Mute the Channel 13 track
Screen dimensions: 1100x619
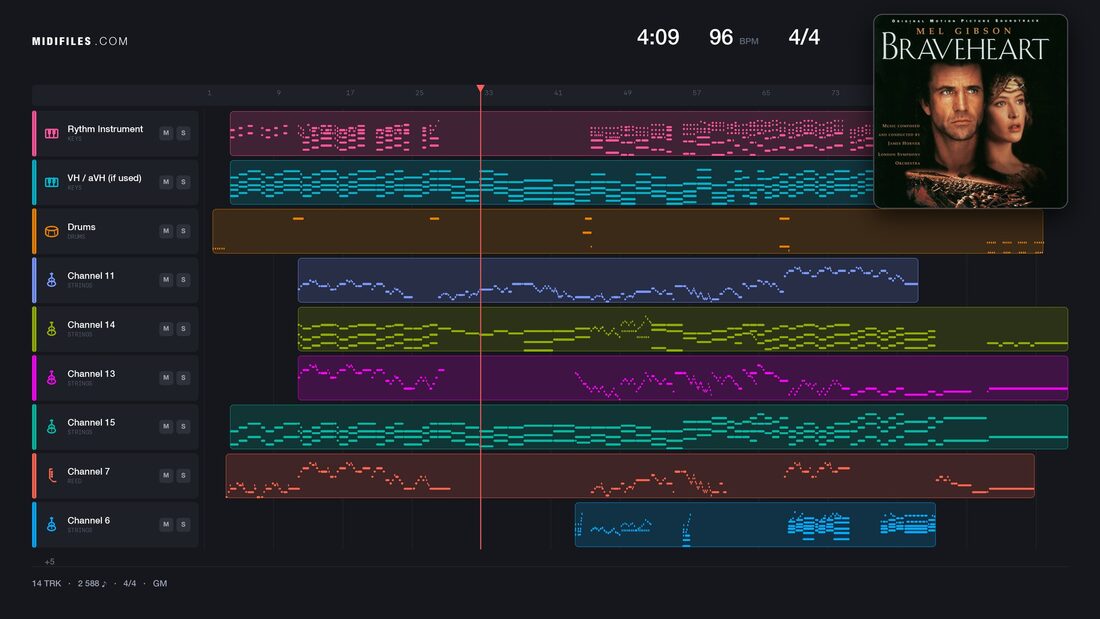click(166, 378)
